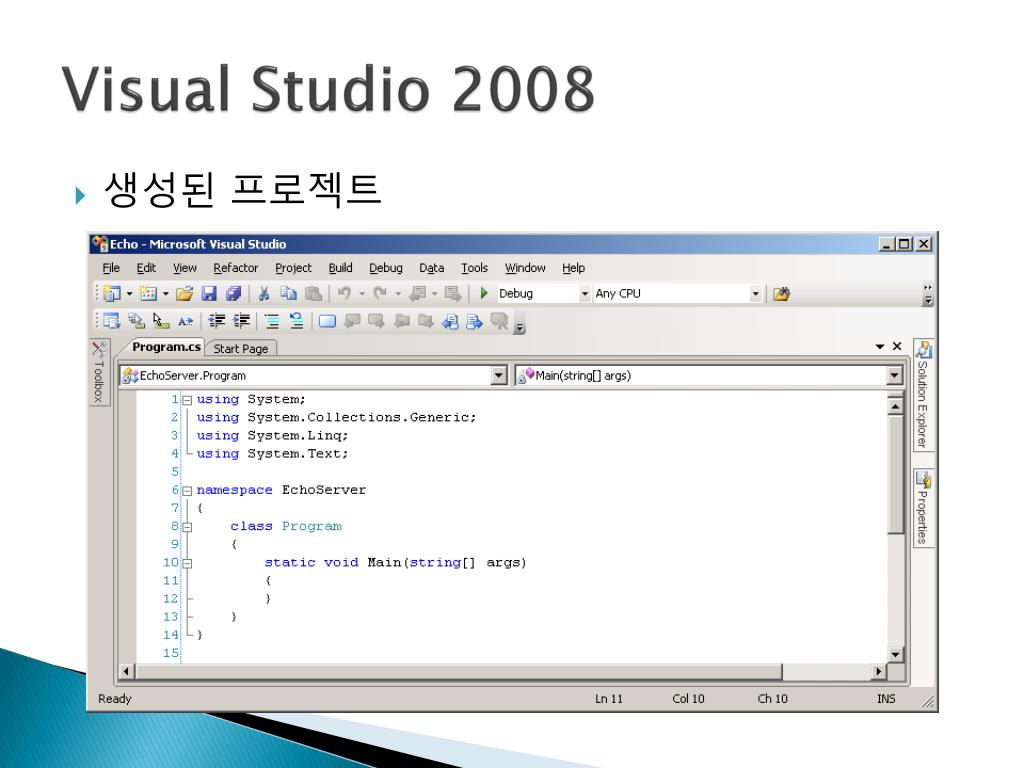Screen dimensions: 1024x768
Task: Click the Save All icon
Action: pos(233,294)
